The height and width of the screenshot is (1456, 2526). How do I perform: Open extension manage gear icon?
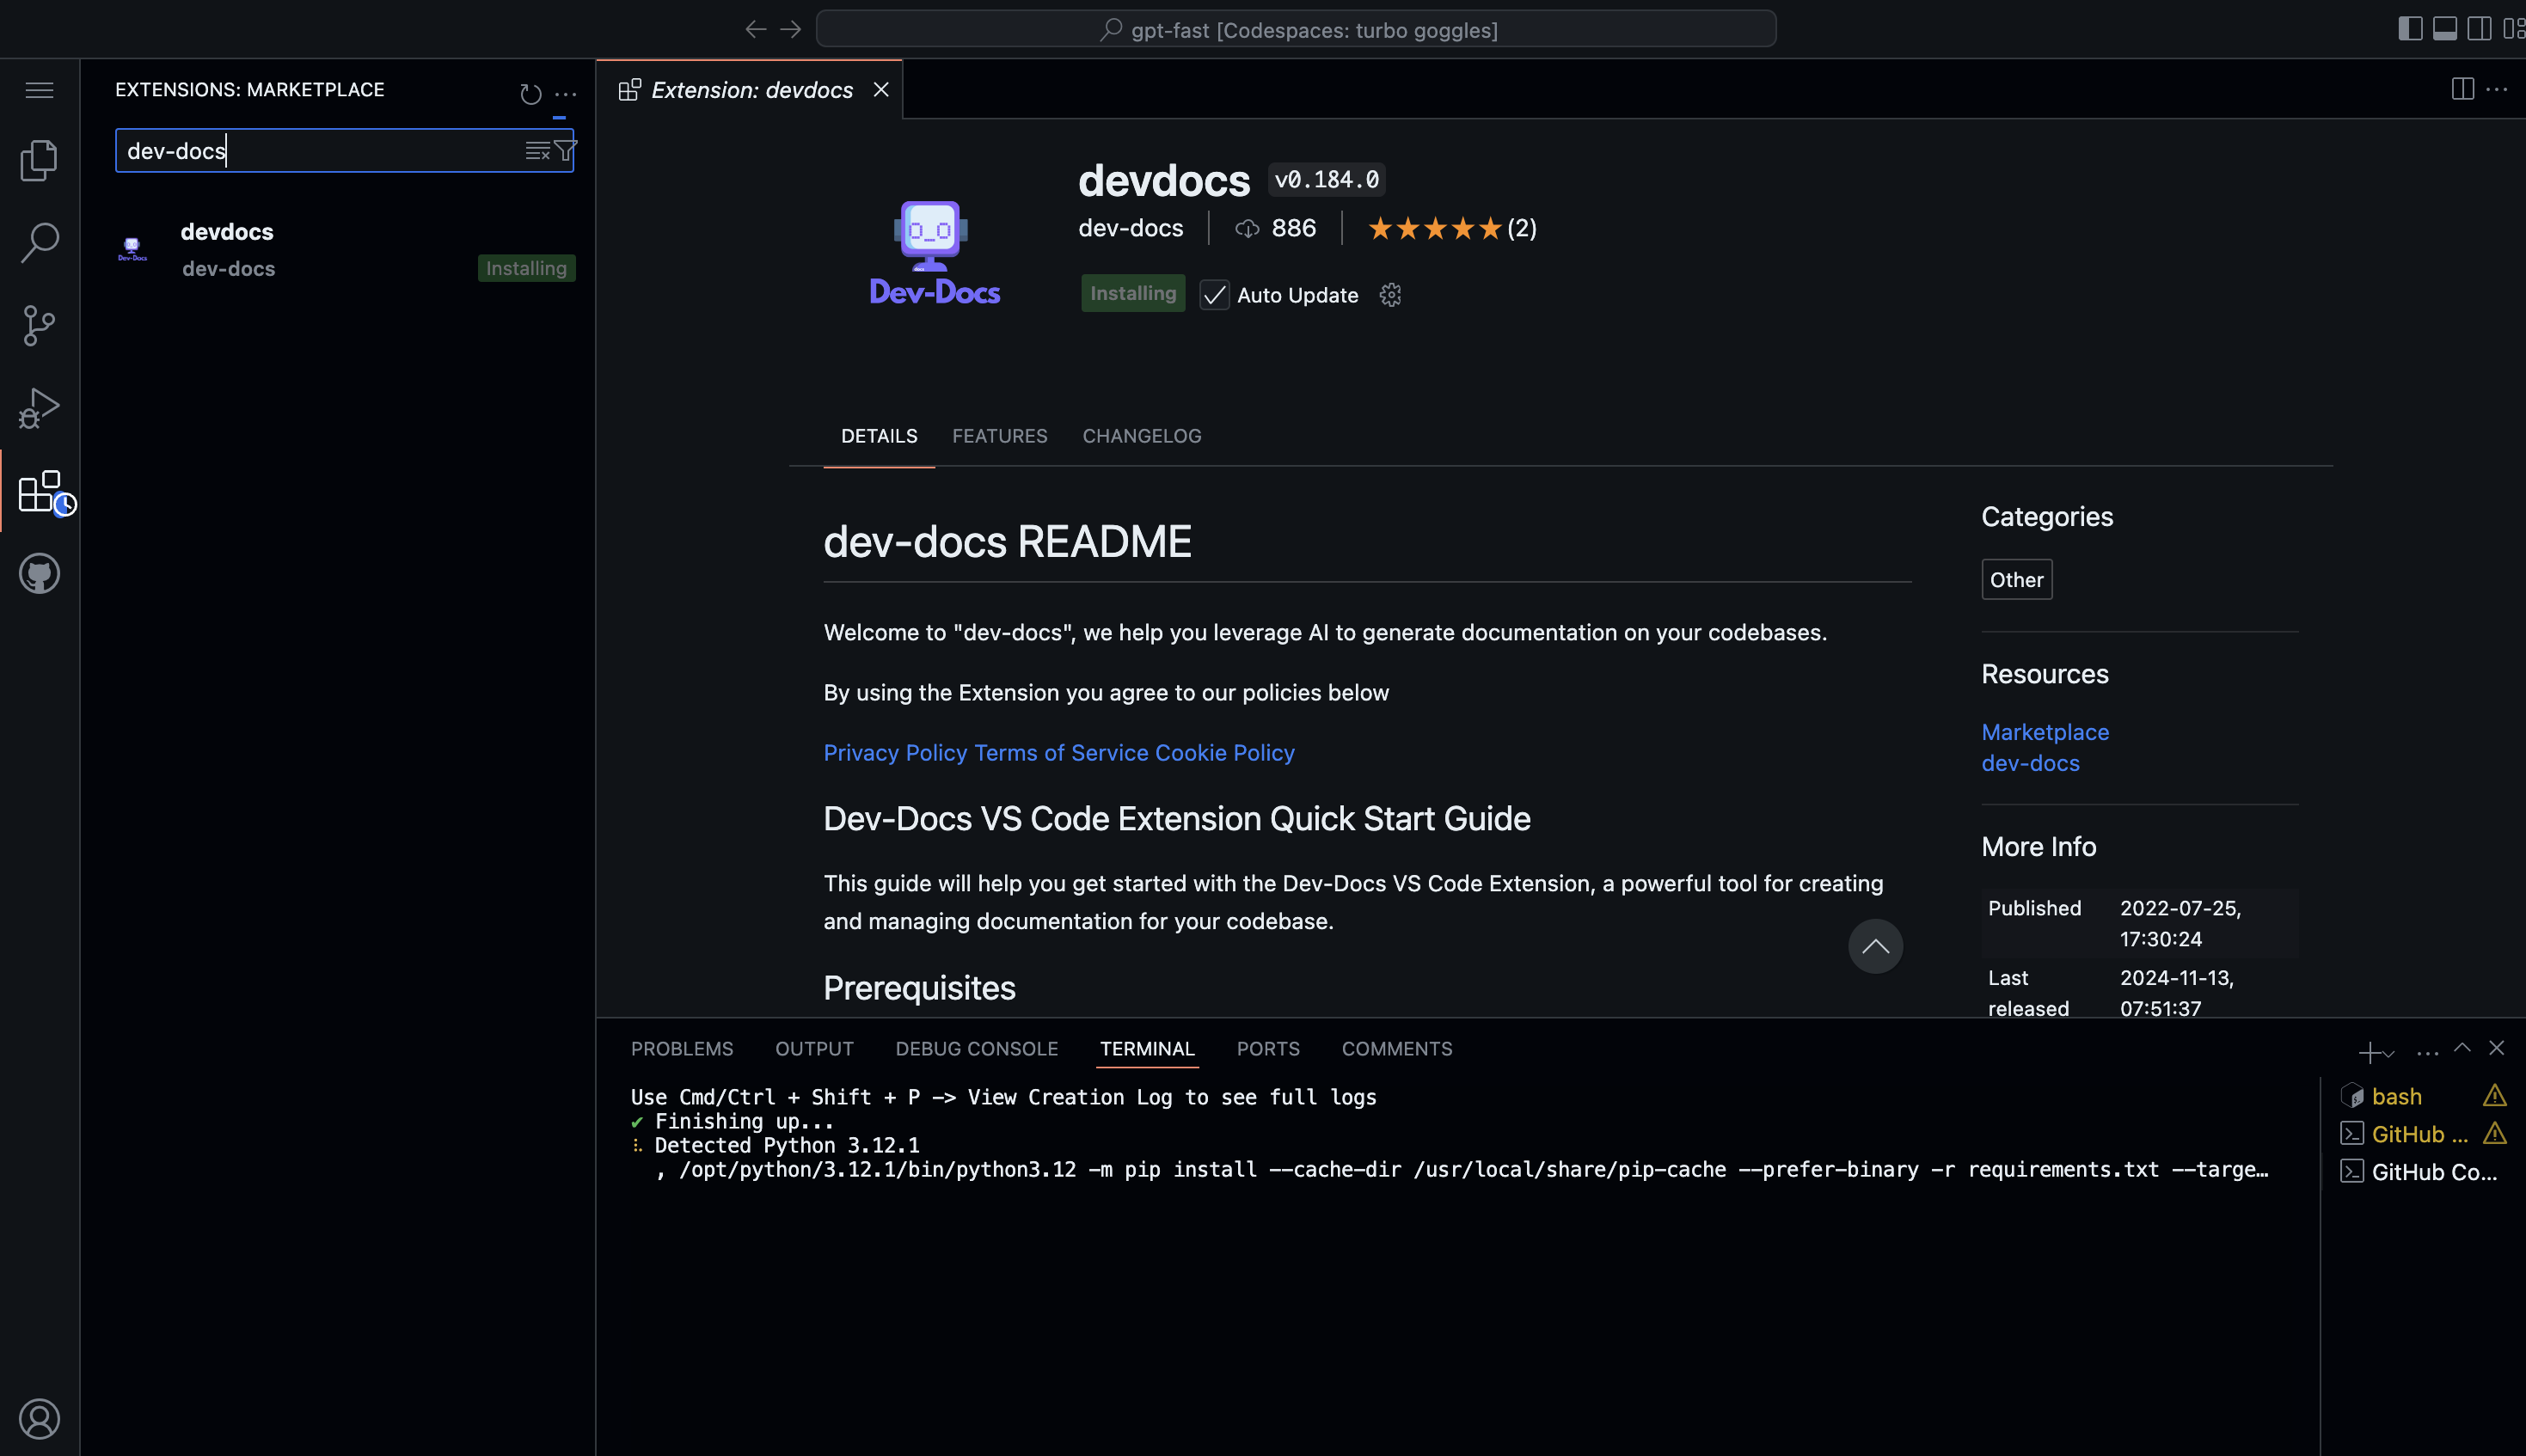click(x=1390, y=295)
